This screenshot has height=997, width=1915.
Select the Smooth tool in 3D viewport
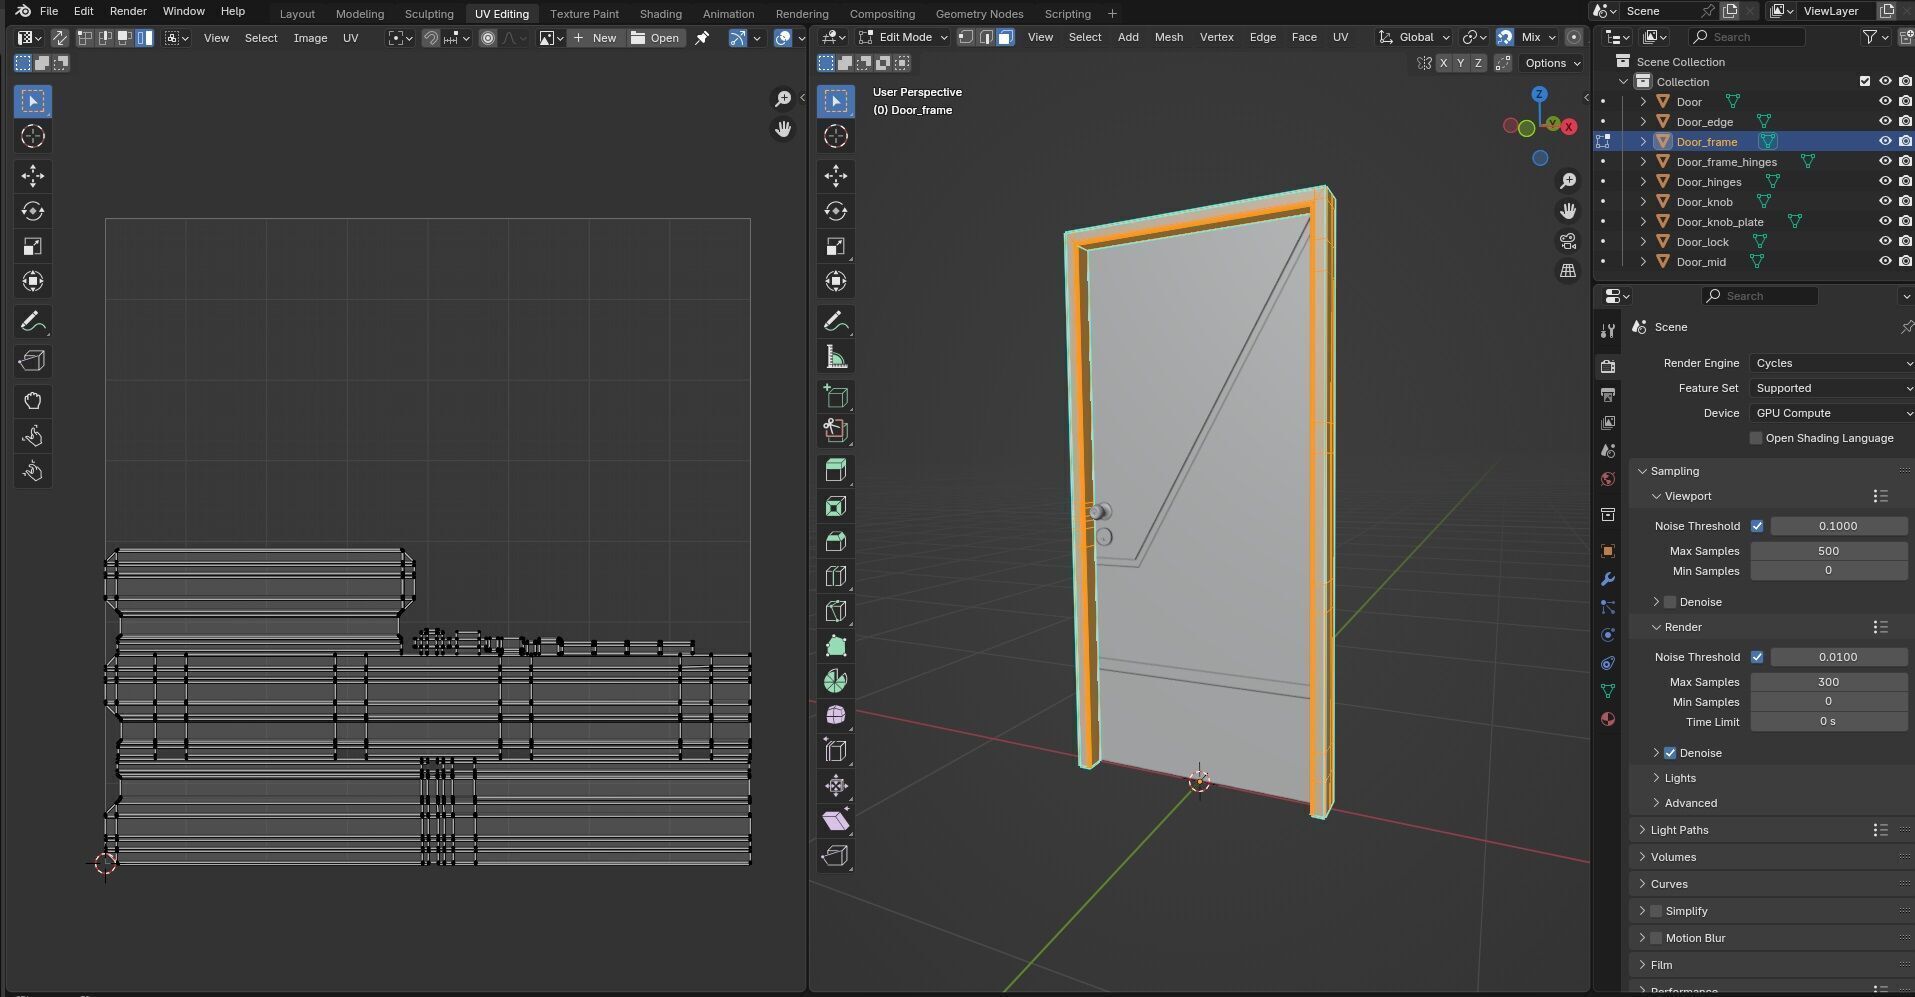click(836, 716)
